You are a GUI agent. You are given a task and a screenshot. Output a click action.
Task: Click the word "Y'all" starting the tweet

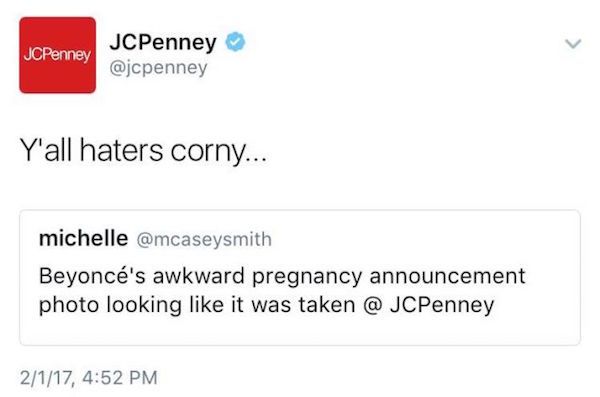coord(46,150)
